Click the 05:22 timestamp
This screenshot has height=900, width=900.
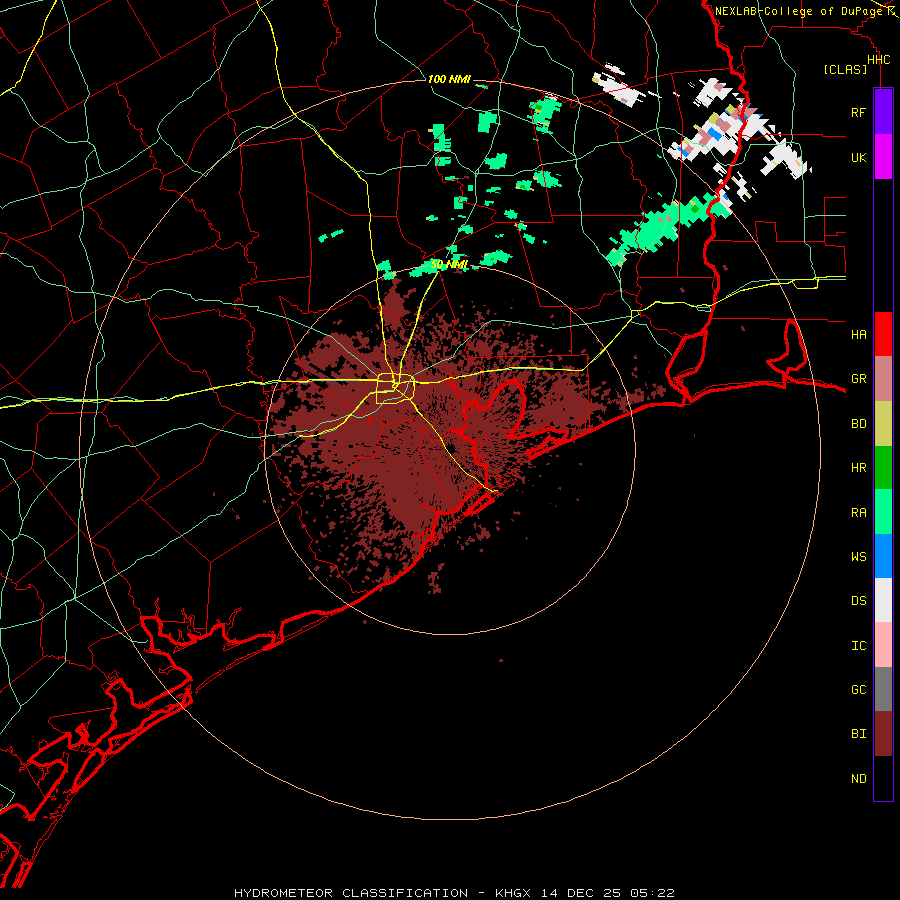(651, 893)
